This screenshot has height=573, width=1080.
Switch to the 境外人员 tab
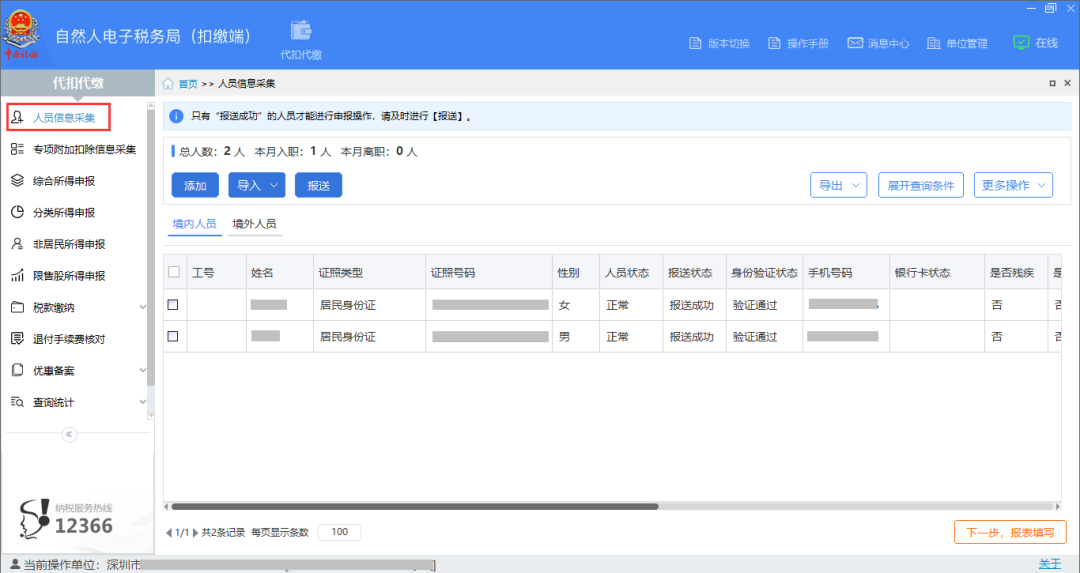tap(254, 224)
